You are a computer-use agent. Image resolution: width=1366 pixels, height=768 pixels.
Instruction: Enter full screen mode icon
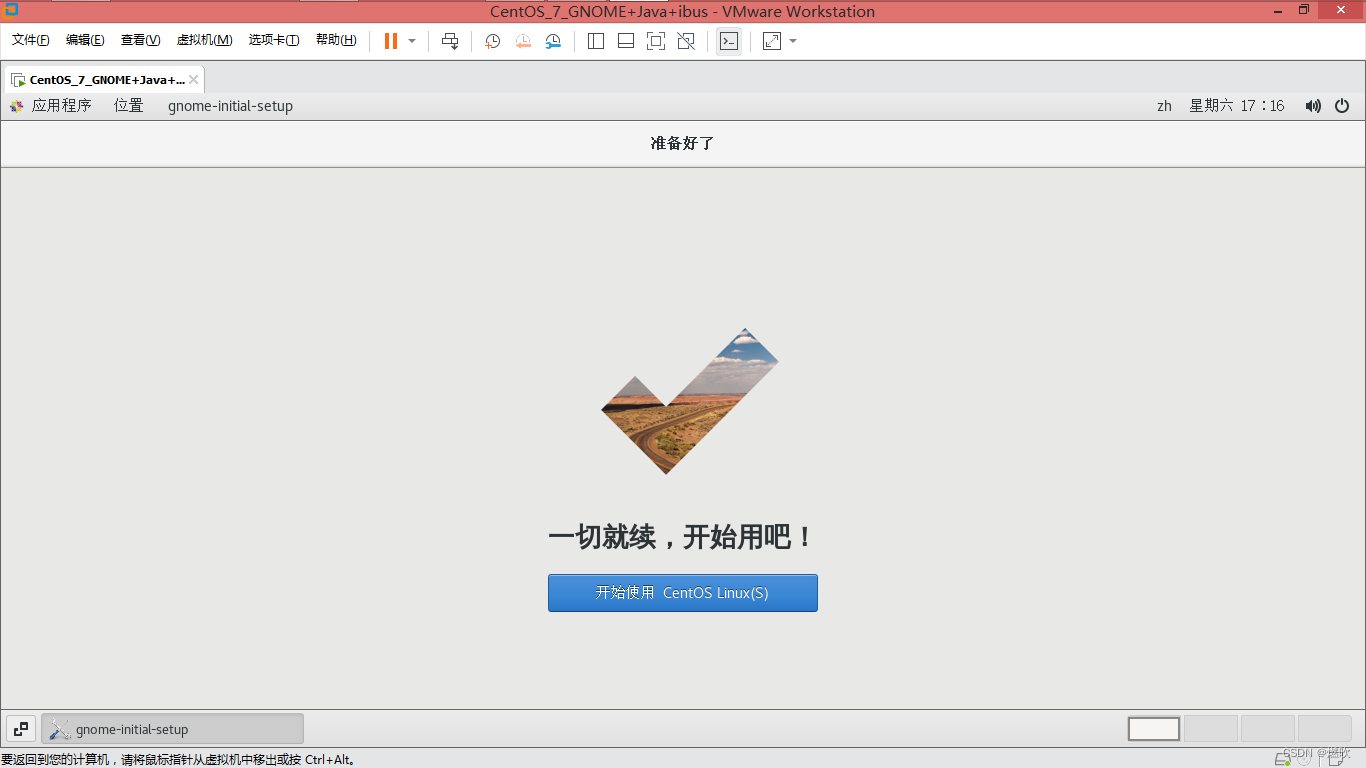pyautogui.click(x=656, y=41)
